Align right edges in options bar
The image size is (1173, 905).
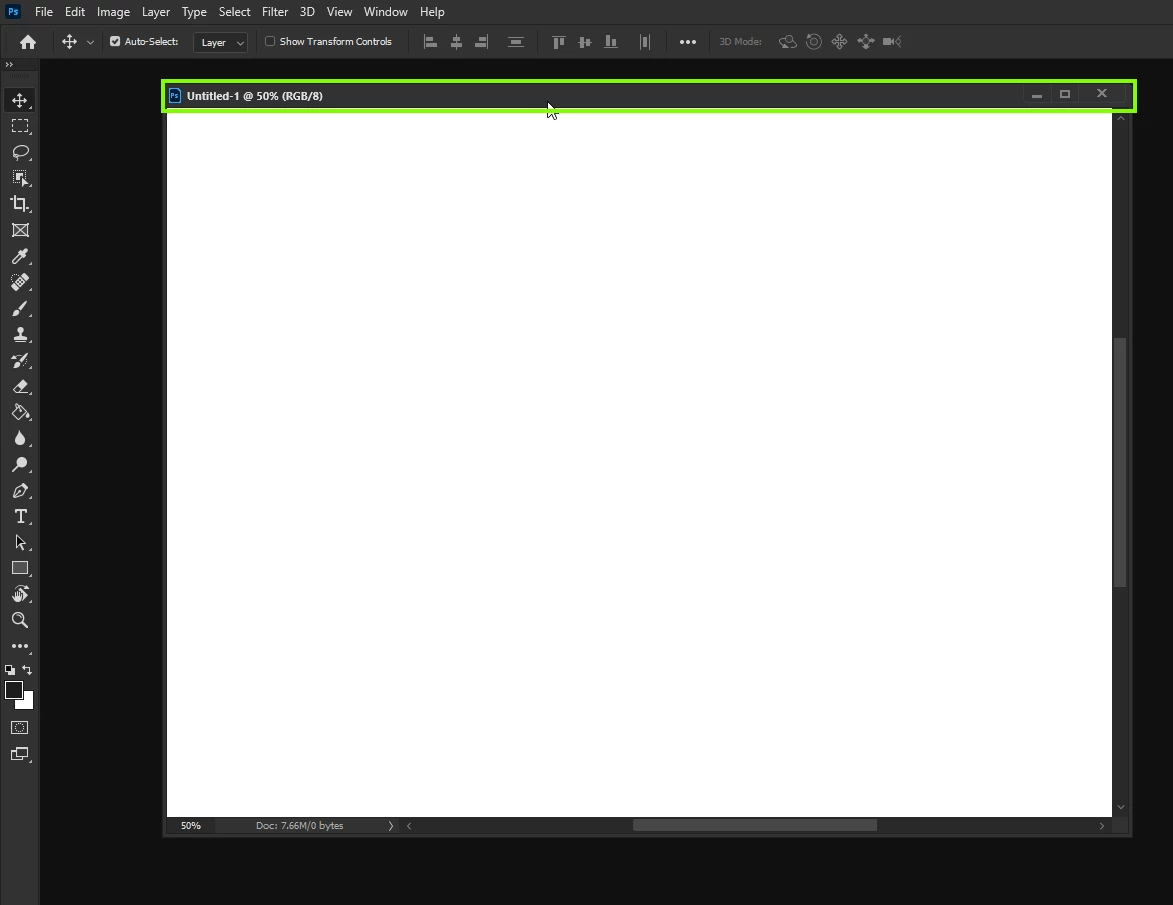[x=482, y=42]
